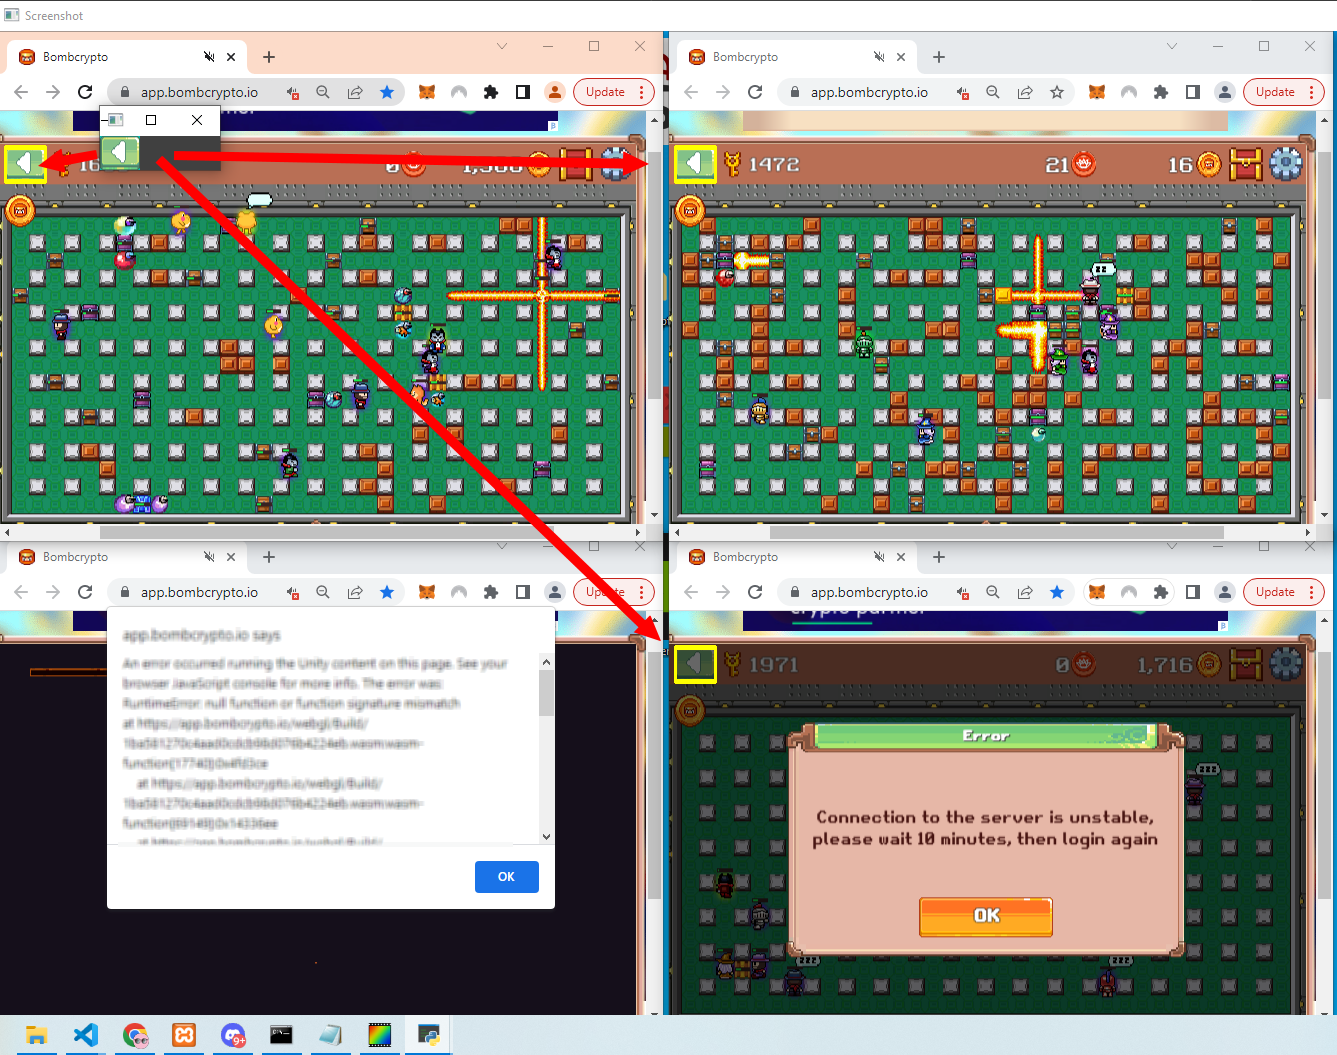Open profile avatar in top-left browser

(555, 92)
